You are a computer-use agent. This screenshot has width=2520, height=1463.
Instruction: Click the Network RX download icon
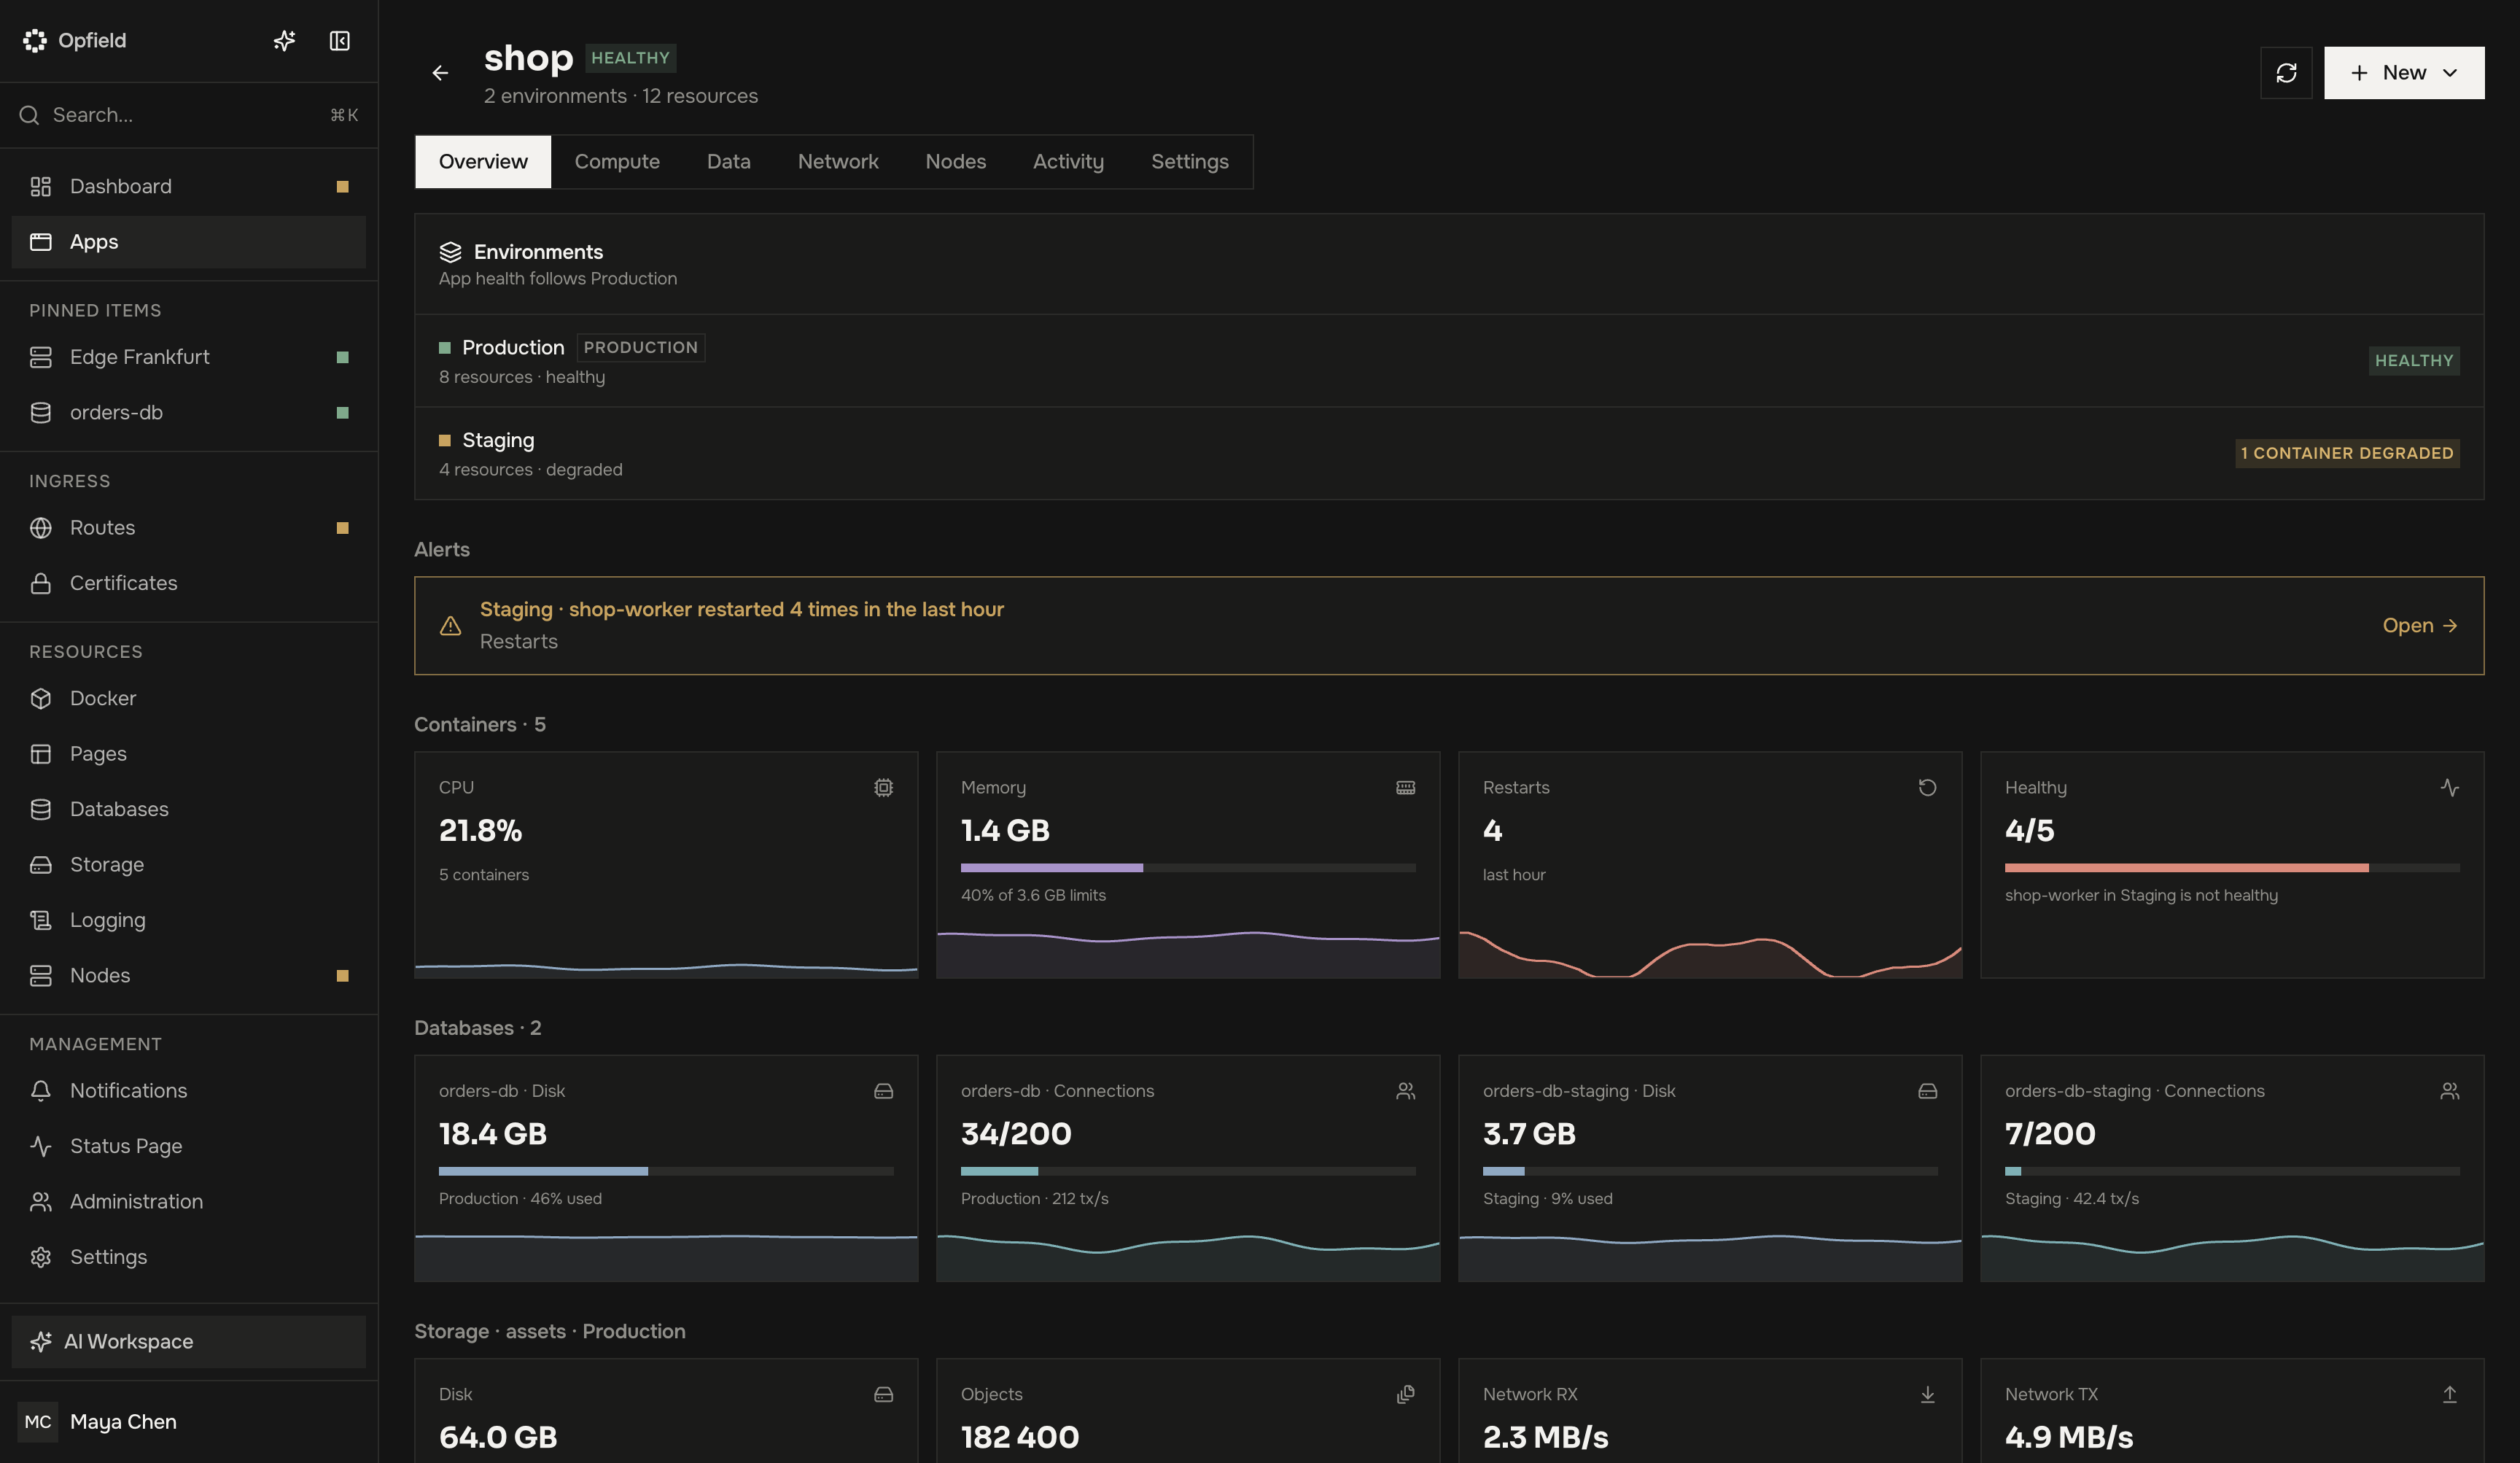[1928, 1395]
